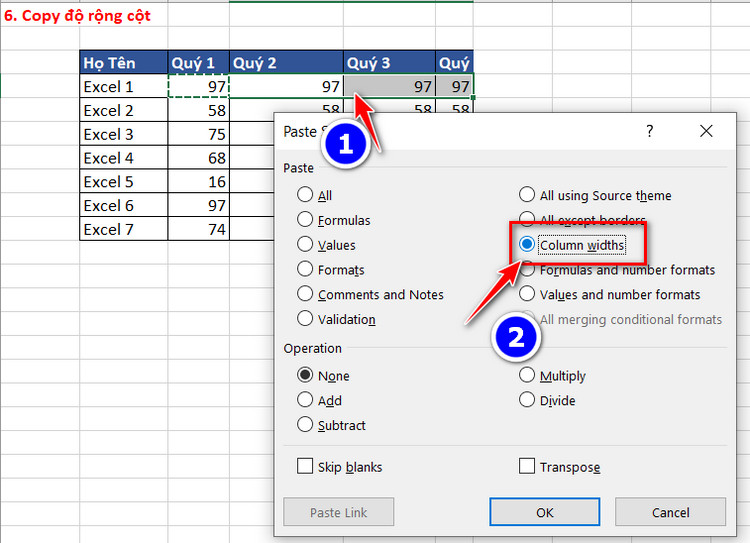Enable the Skip blanks checkbox
The height and width of the screenshot is (543, 750).
coord(305,467)
